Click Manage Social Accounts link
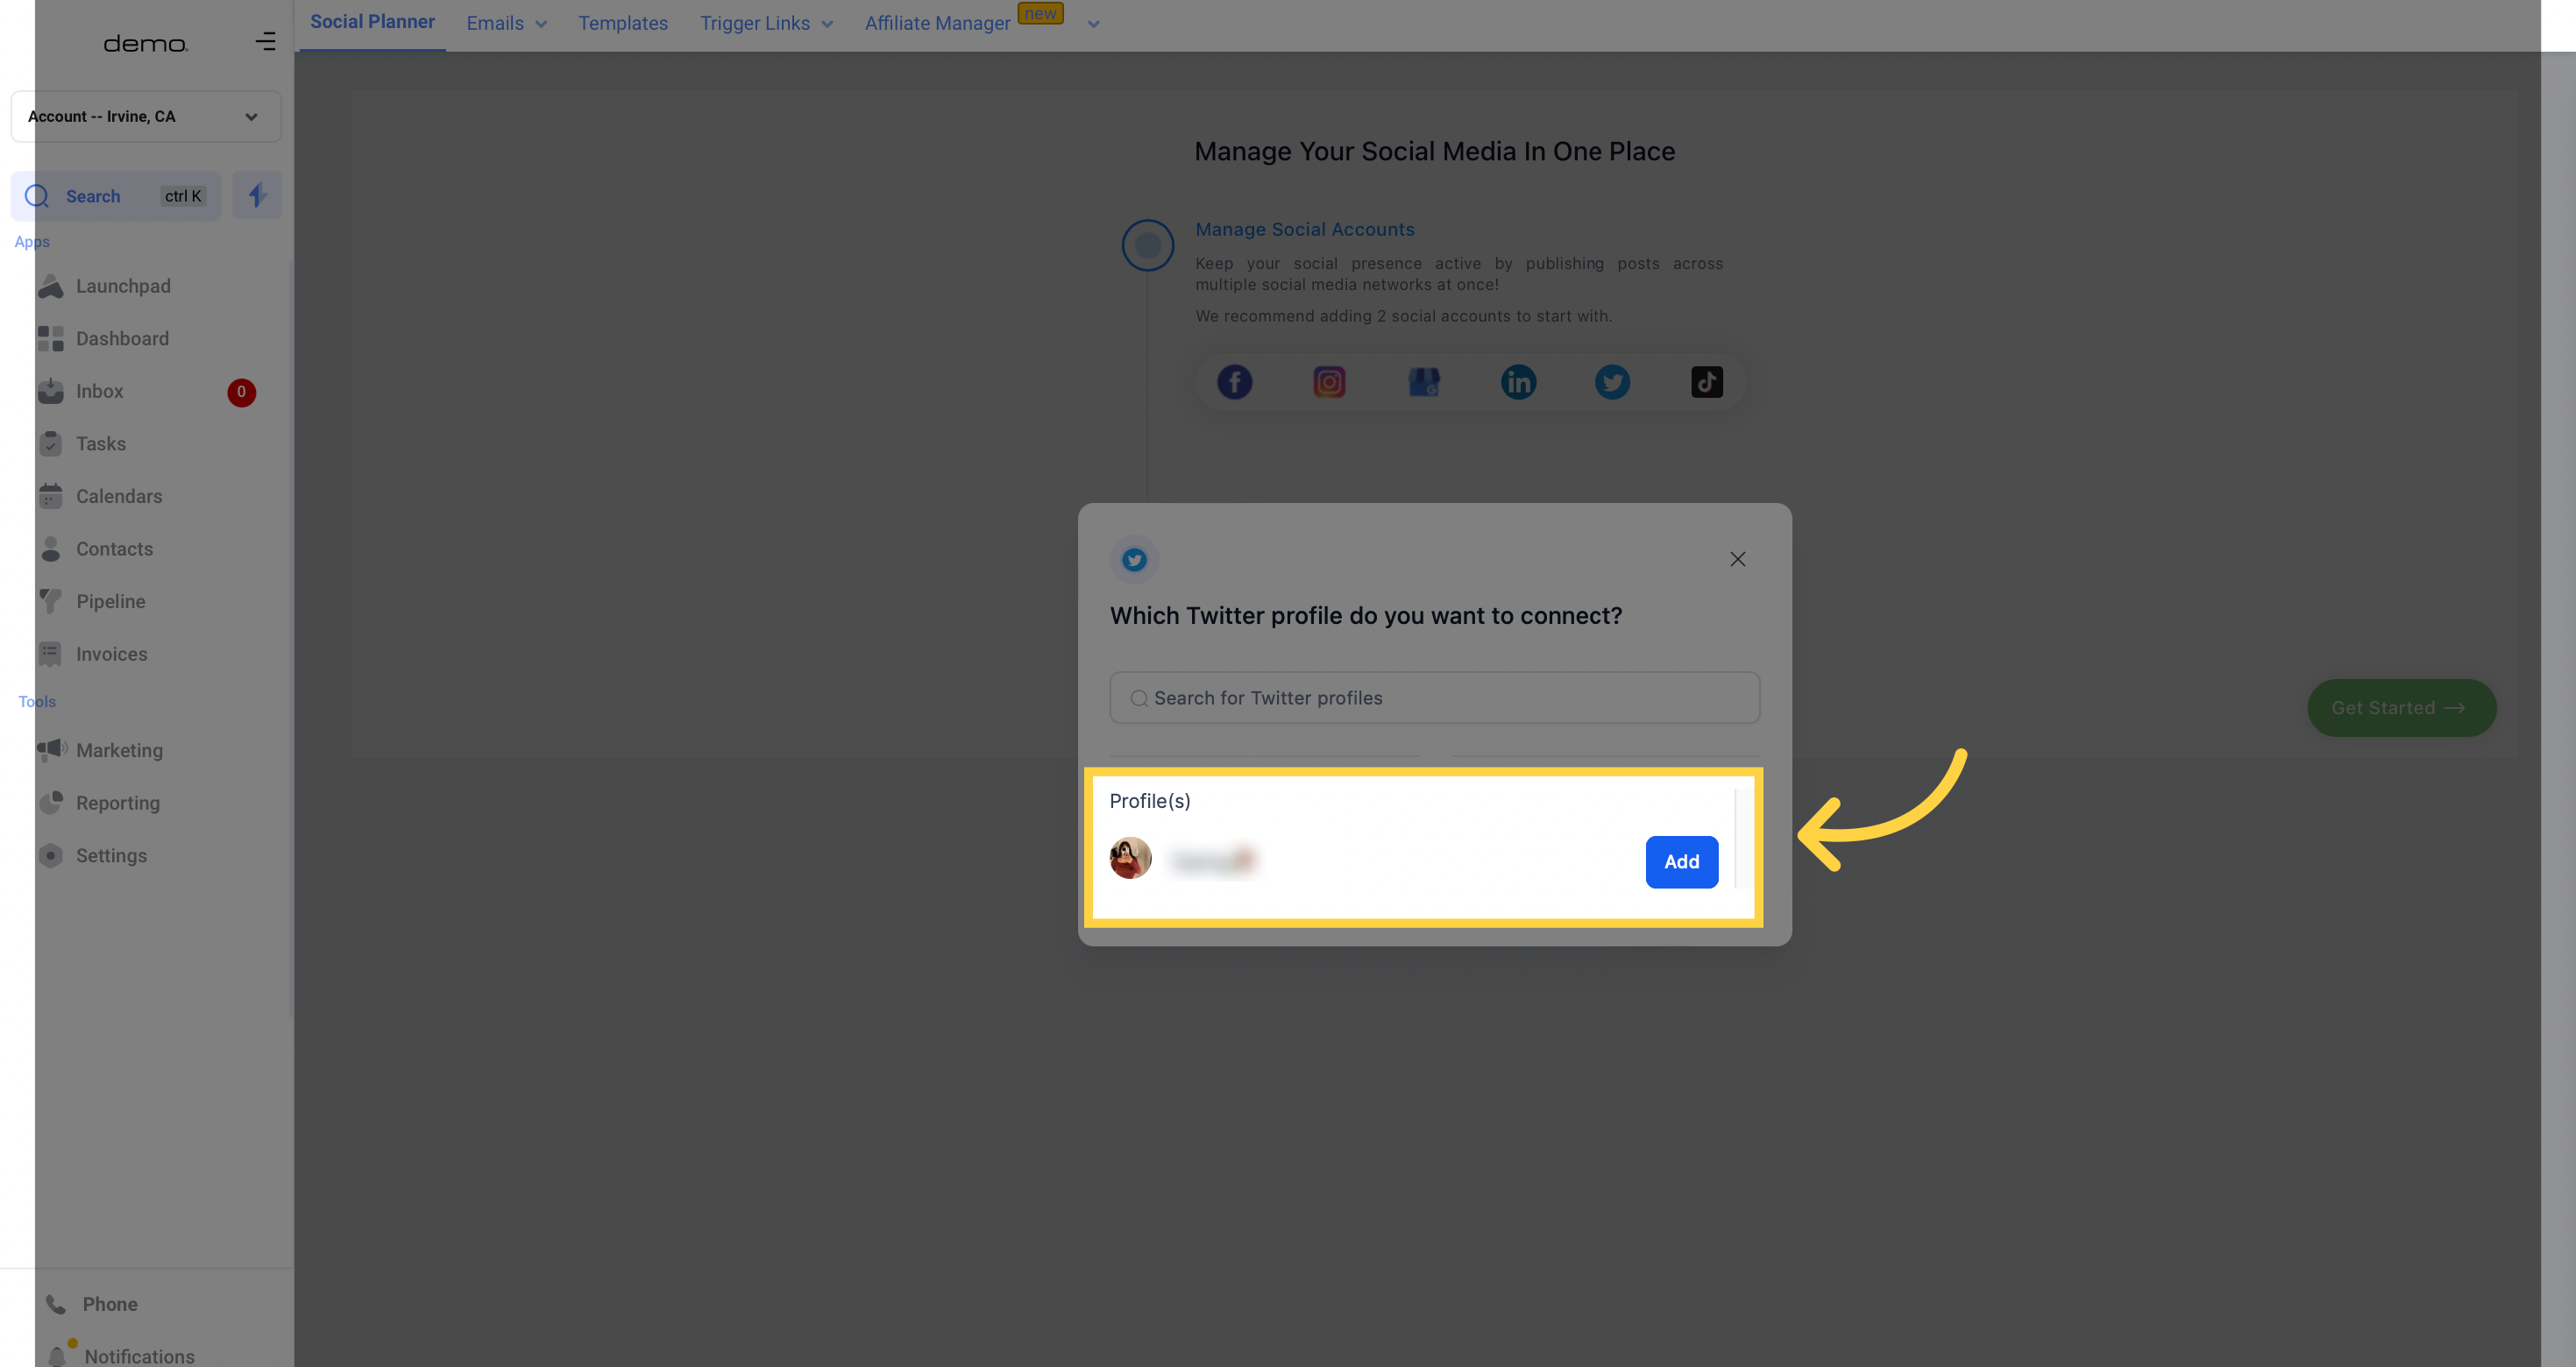2576x1367 pixels. click(1303, 228)
